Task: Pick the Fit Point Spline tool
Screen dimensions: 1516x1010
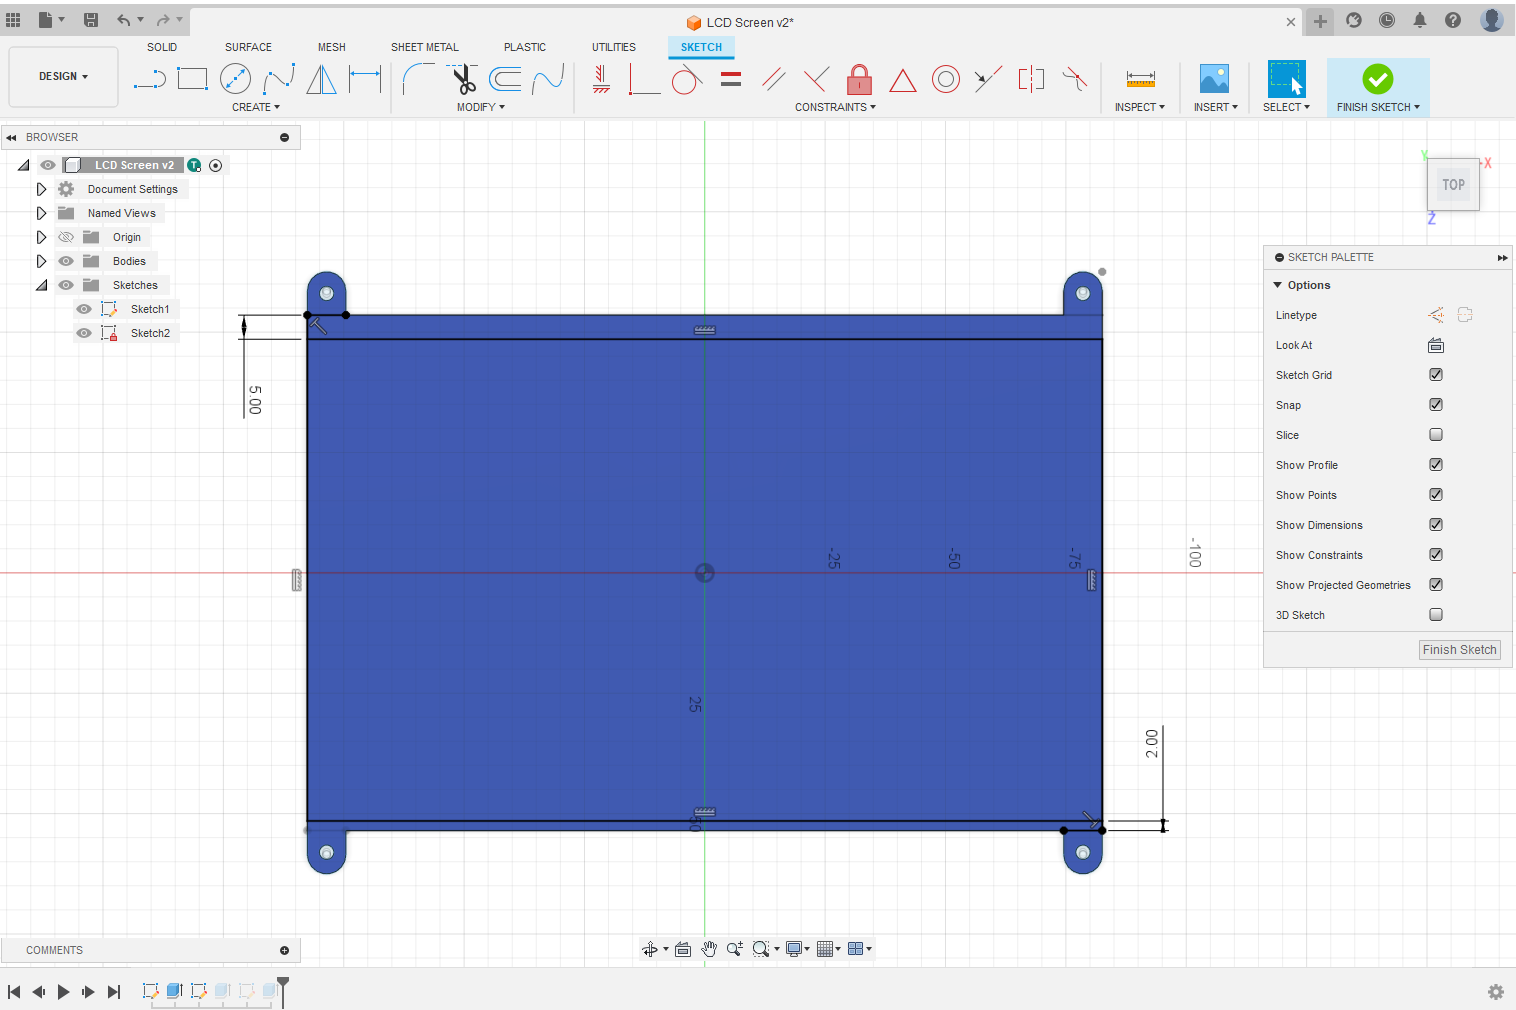Action: click(279, 79)
